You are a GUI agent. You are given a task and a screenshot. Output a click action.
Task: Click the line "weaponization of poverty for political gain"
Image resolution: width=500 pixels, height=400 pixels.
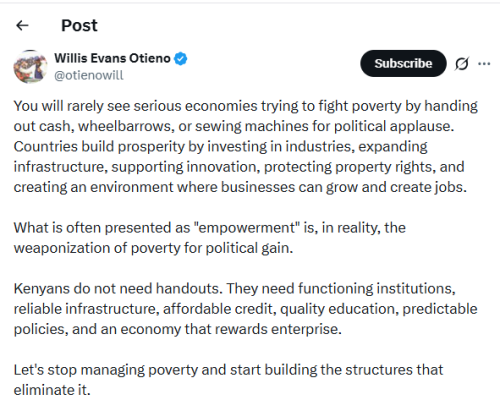tap(153, 248)
